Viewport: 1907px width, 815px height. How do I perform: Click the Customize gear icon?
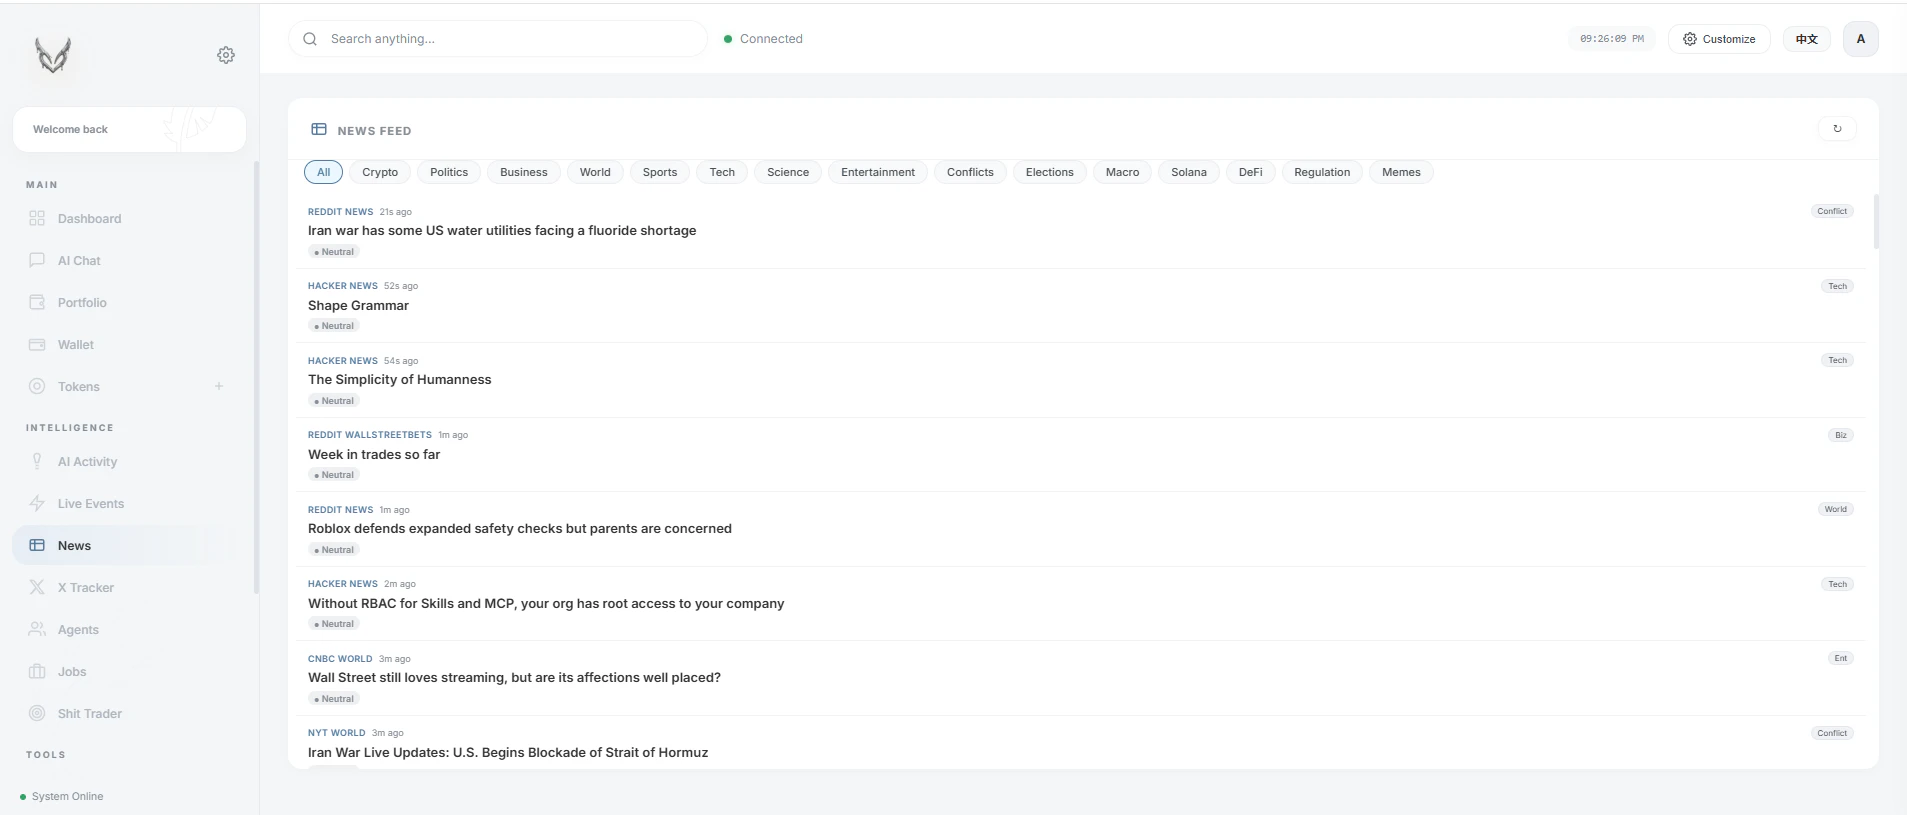[1690, 39]
